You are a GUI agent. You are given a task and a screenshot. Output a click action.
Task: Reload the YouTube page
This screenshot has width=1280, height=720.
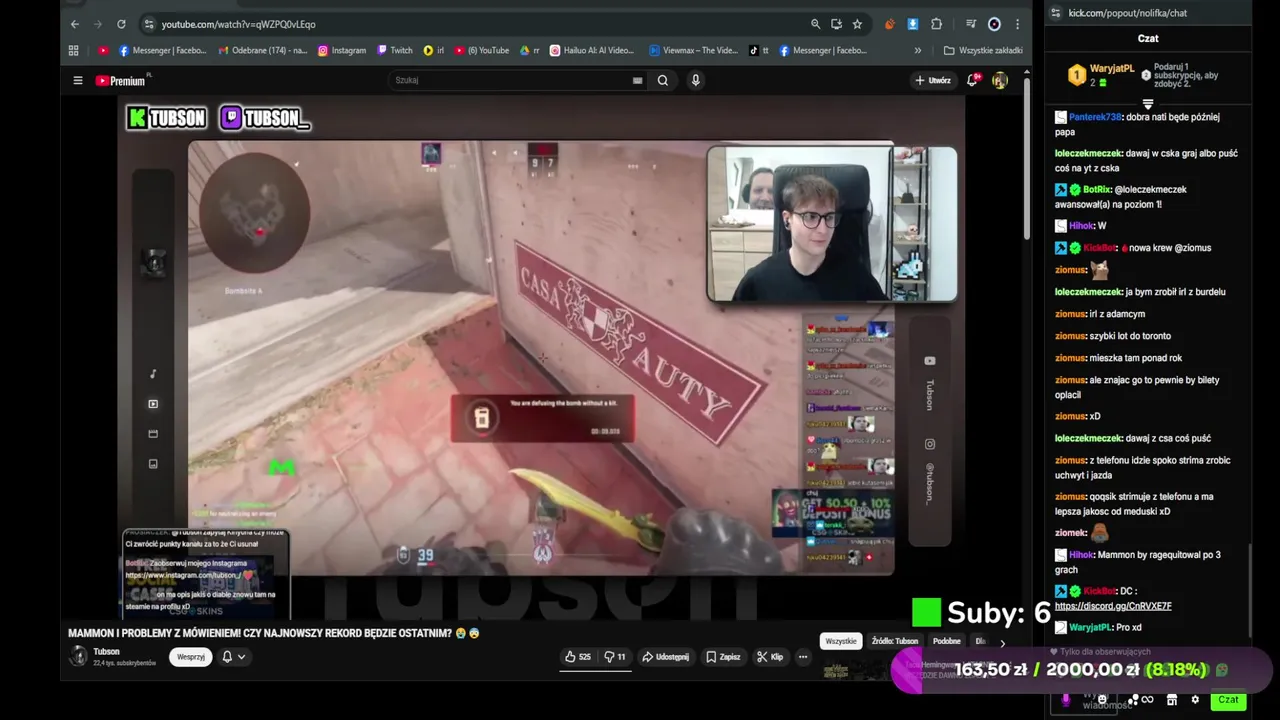click(x=121, y=24)
